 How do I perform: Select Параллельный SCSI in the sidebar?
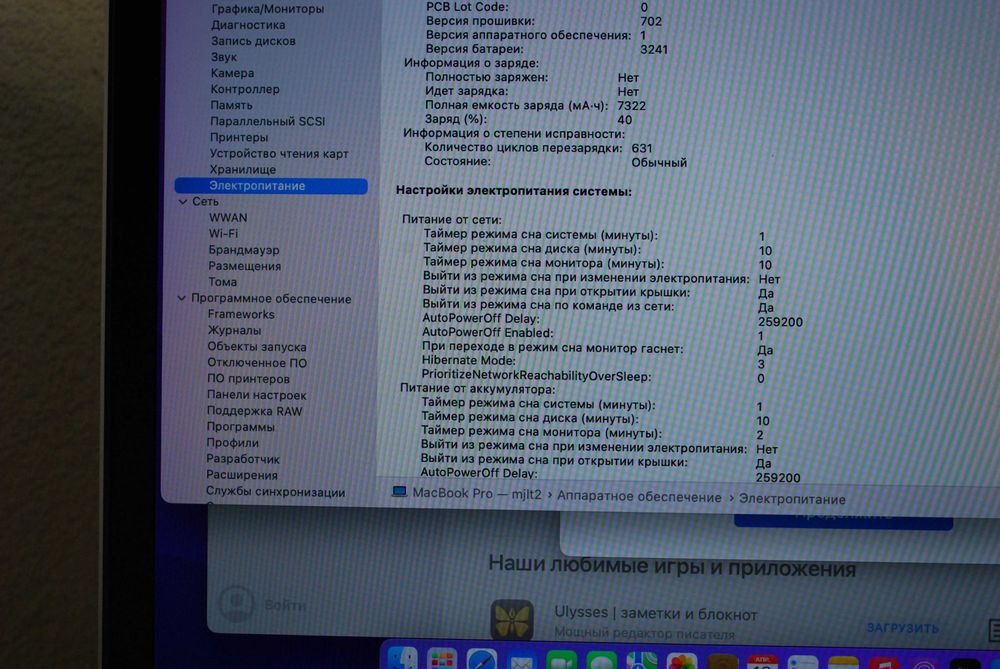click(x=267, y=121)
